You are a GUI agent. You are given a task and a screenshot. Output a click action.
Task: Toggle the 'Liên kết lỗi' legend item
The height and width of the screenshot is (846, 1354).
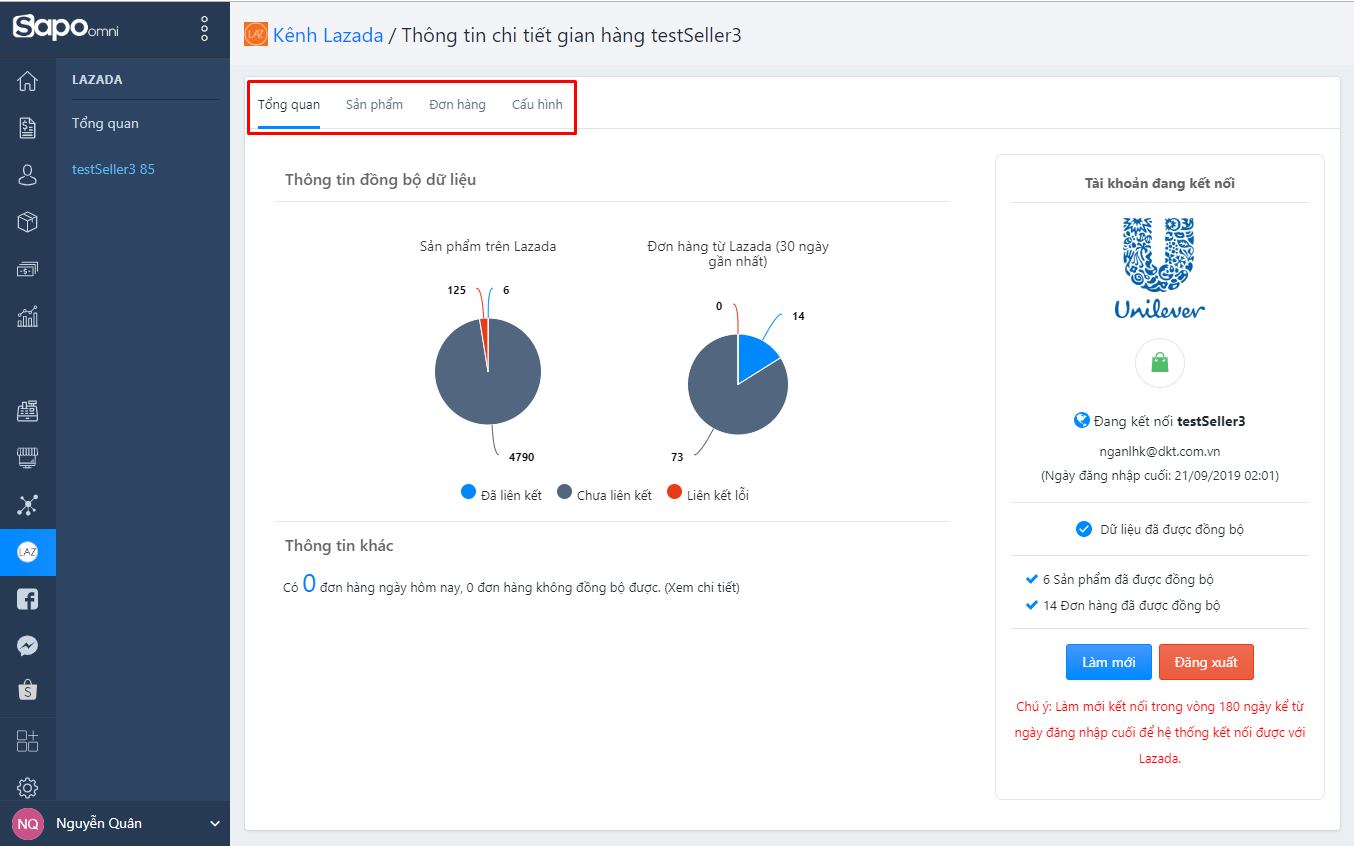(x=707, y=494)
